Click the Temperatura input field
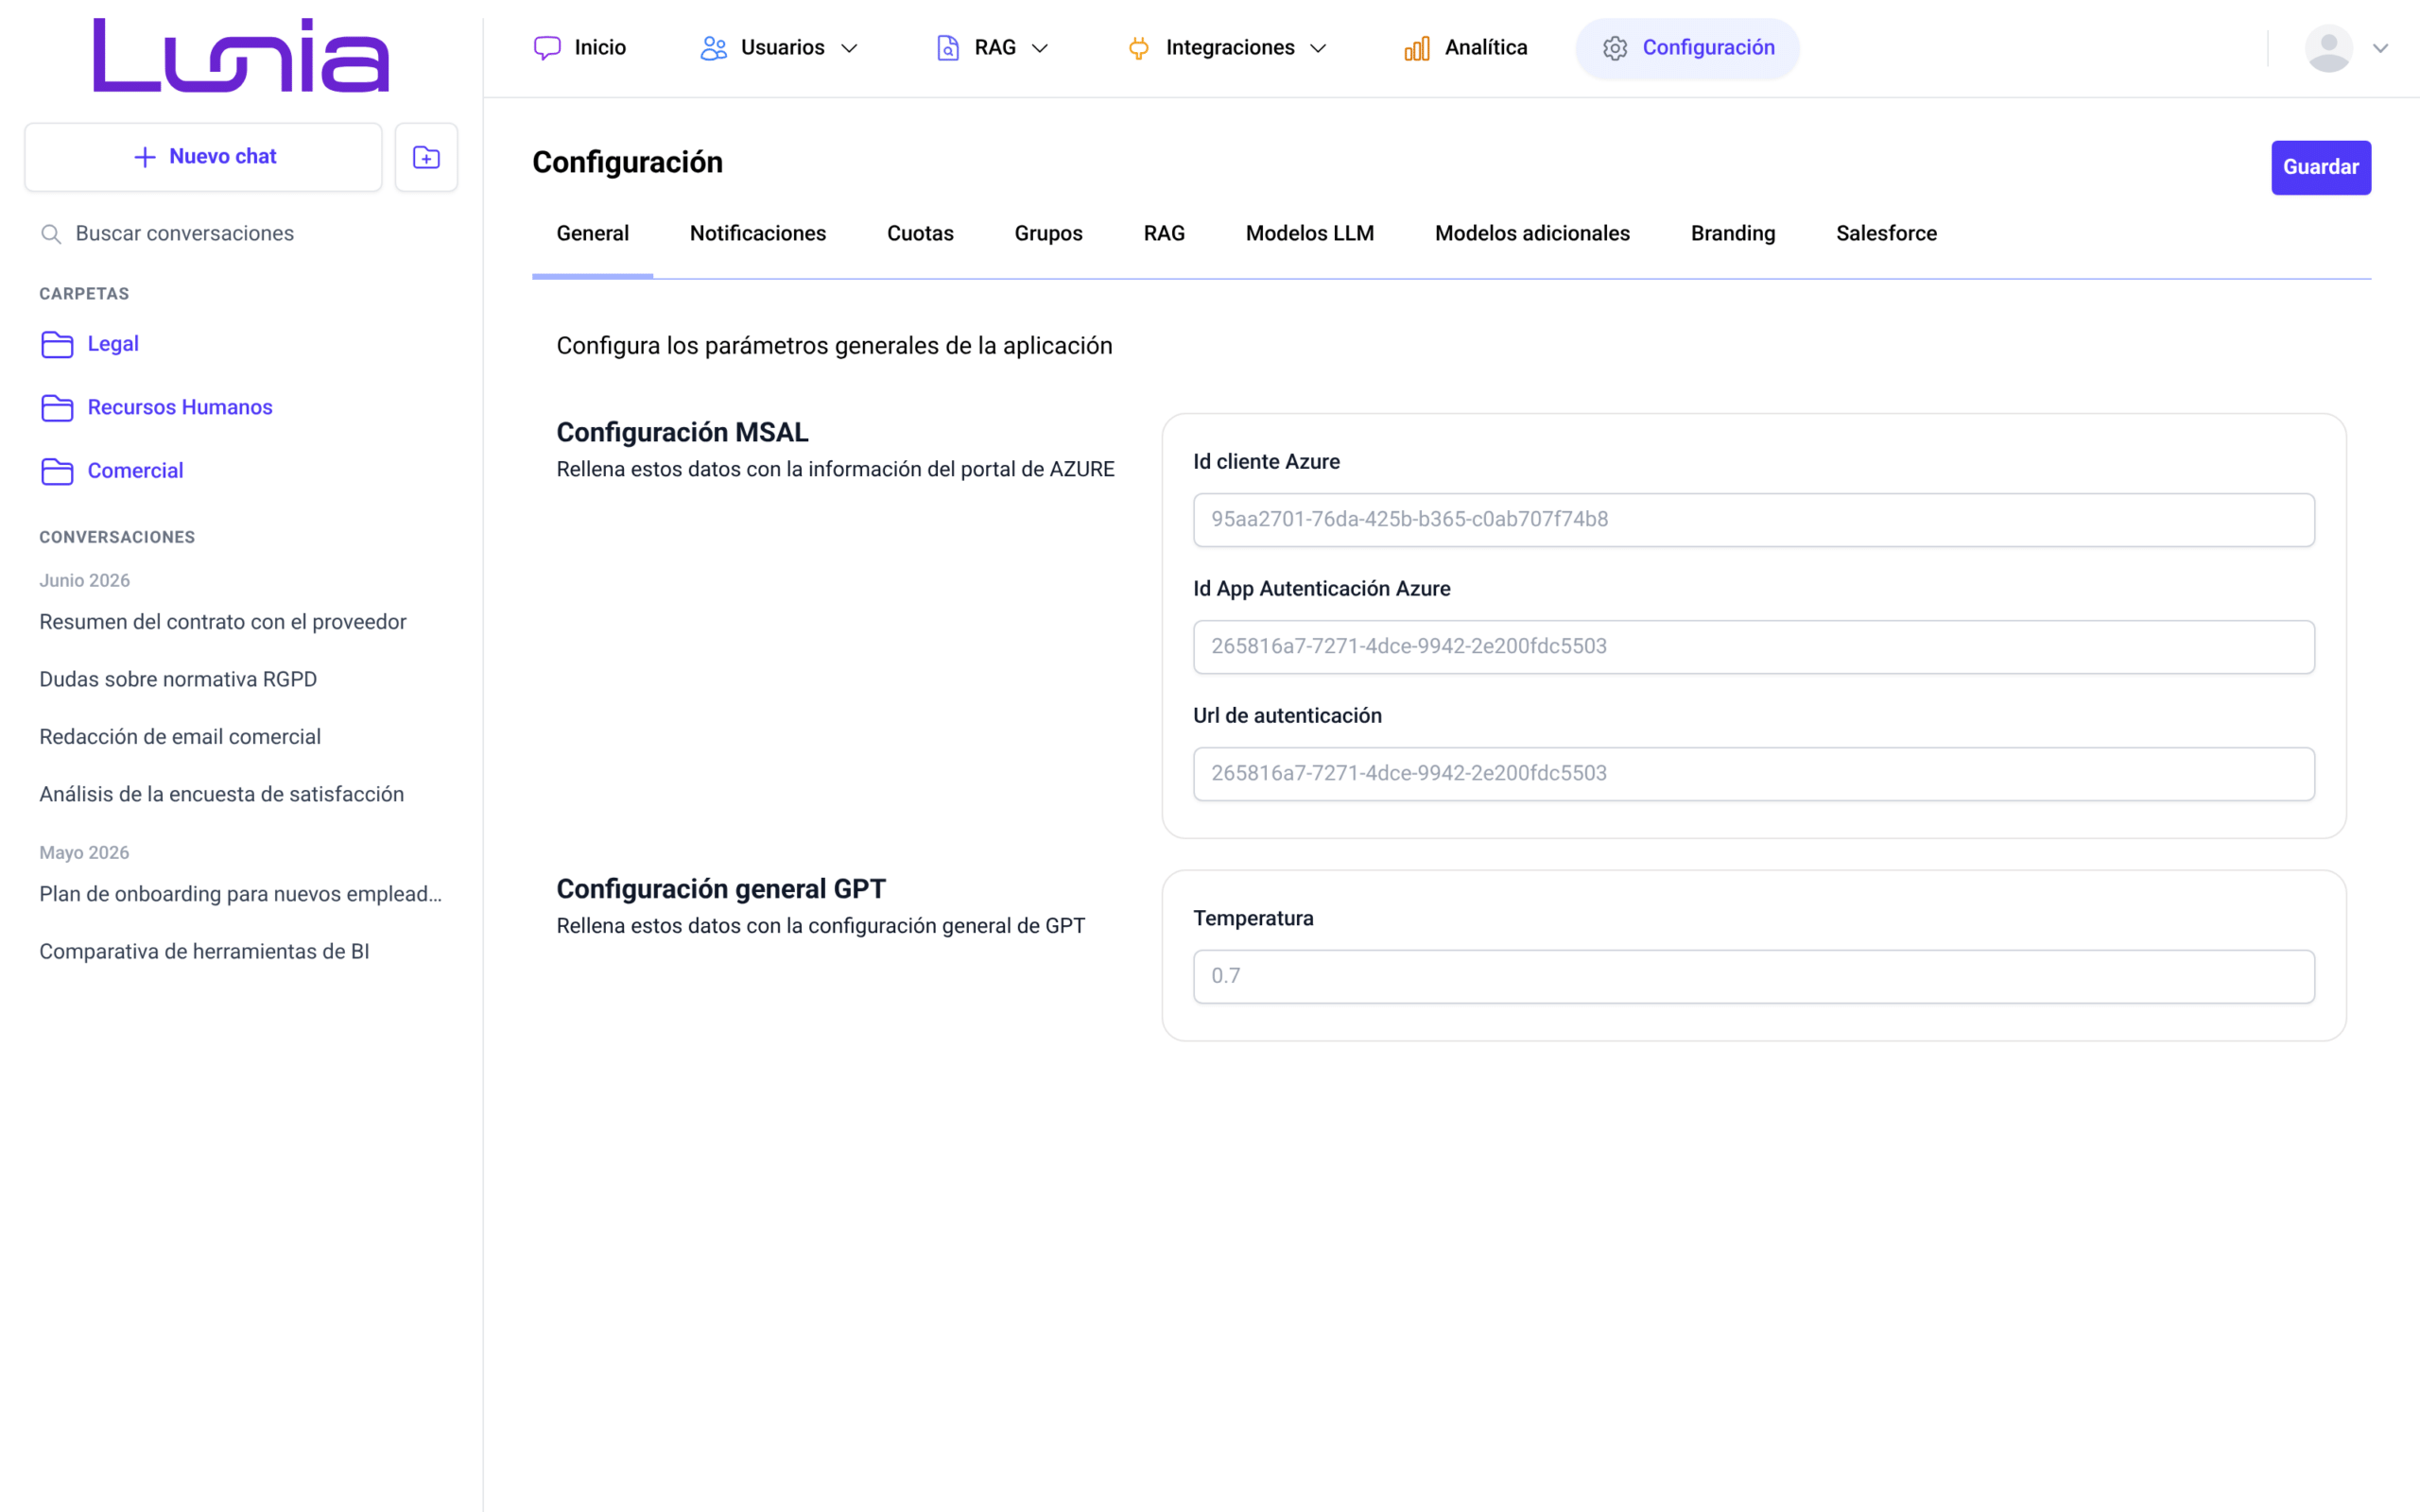This screenshot has height=1512, width=2420. 1753,977
